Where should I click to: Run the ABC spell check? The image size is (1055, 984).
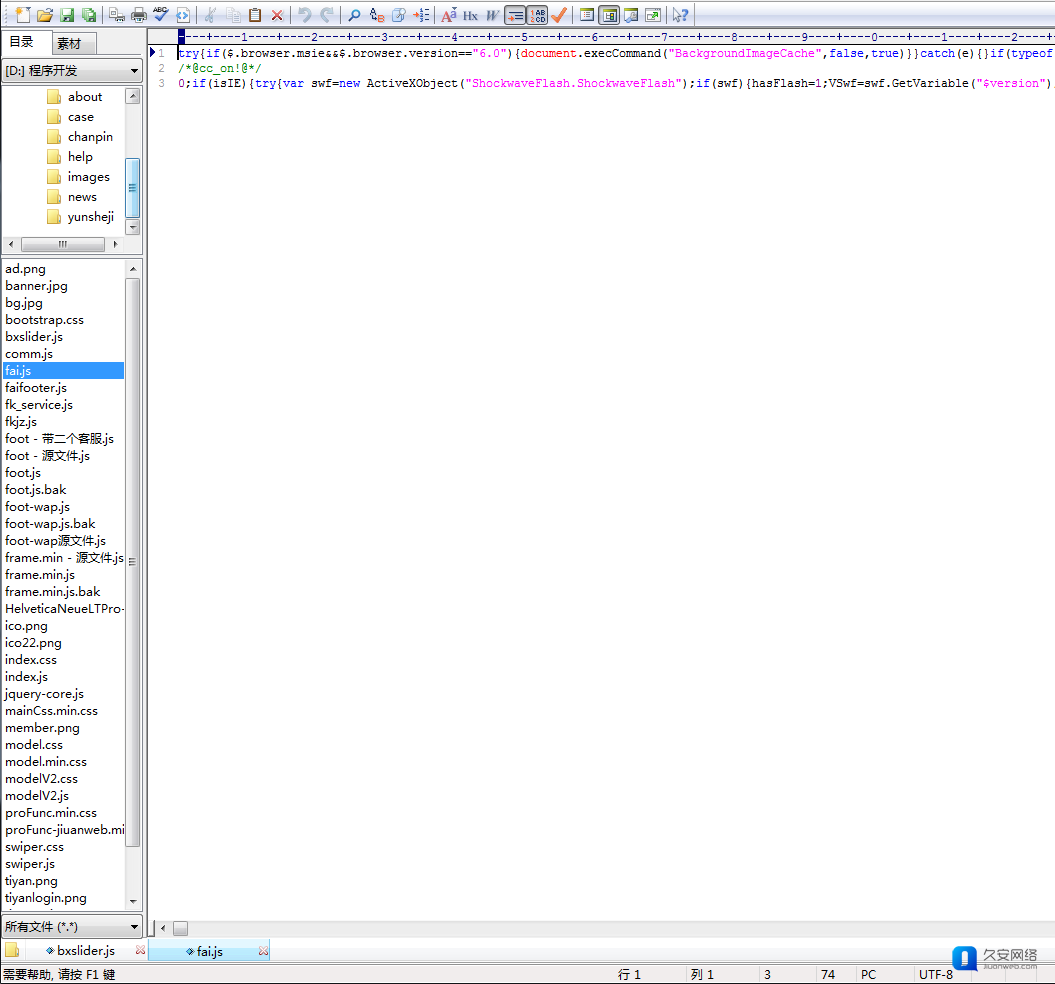coord(161,15)
